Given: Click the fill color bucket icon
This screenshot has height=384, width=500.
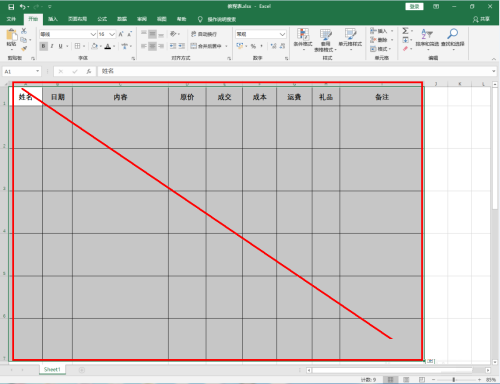Looking at the screenshot, I should [x=95, y=46].
